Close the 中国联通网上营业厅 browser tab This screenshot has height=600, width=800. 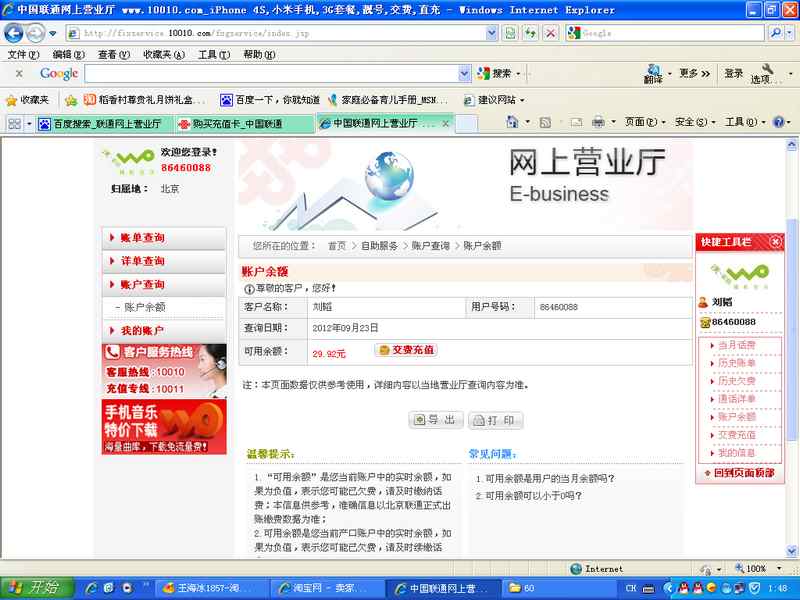[x=445, y=123]
